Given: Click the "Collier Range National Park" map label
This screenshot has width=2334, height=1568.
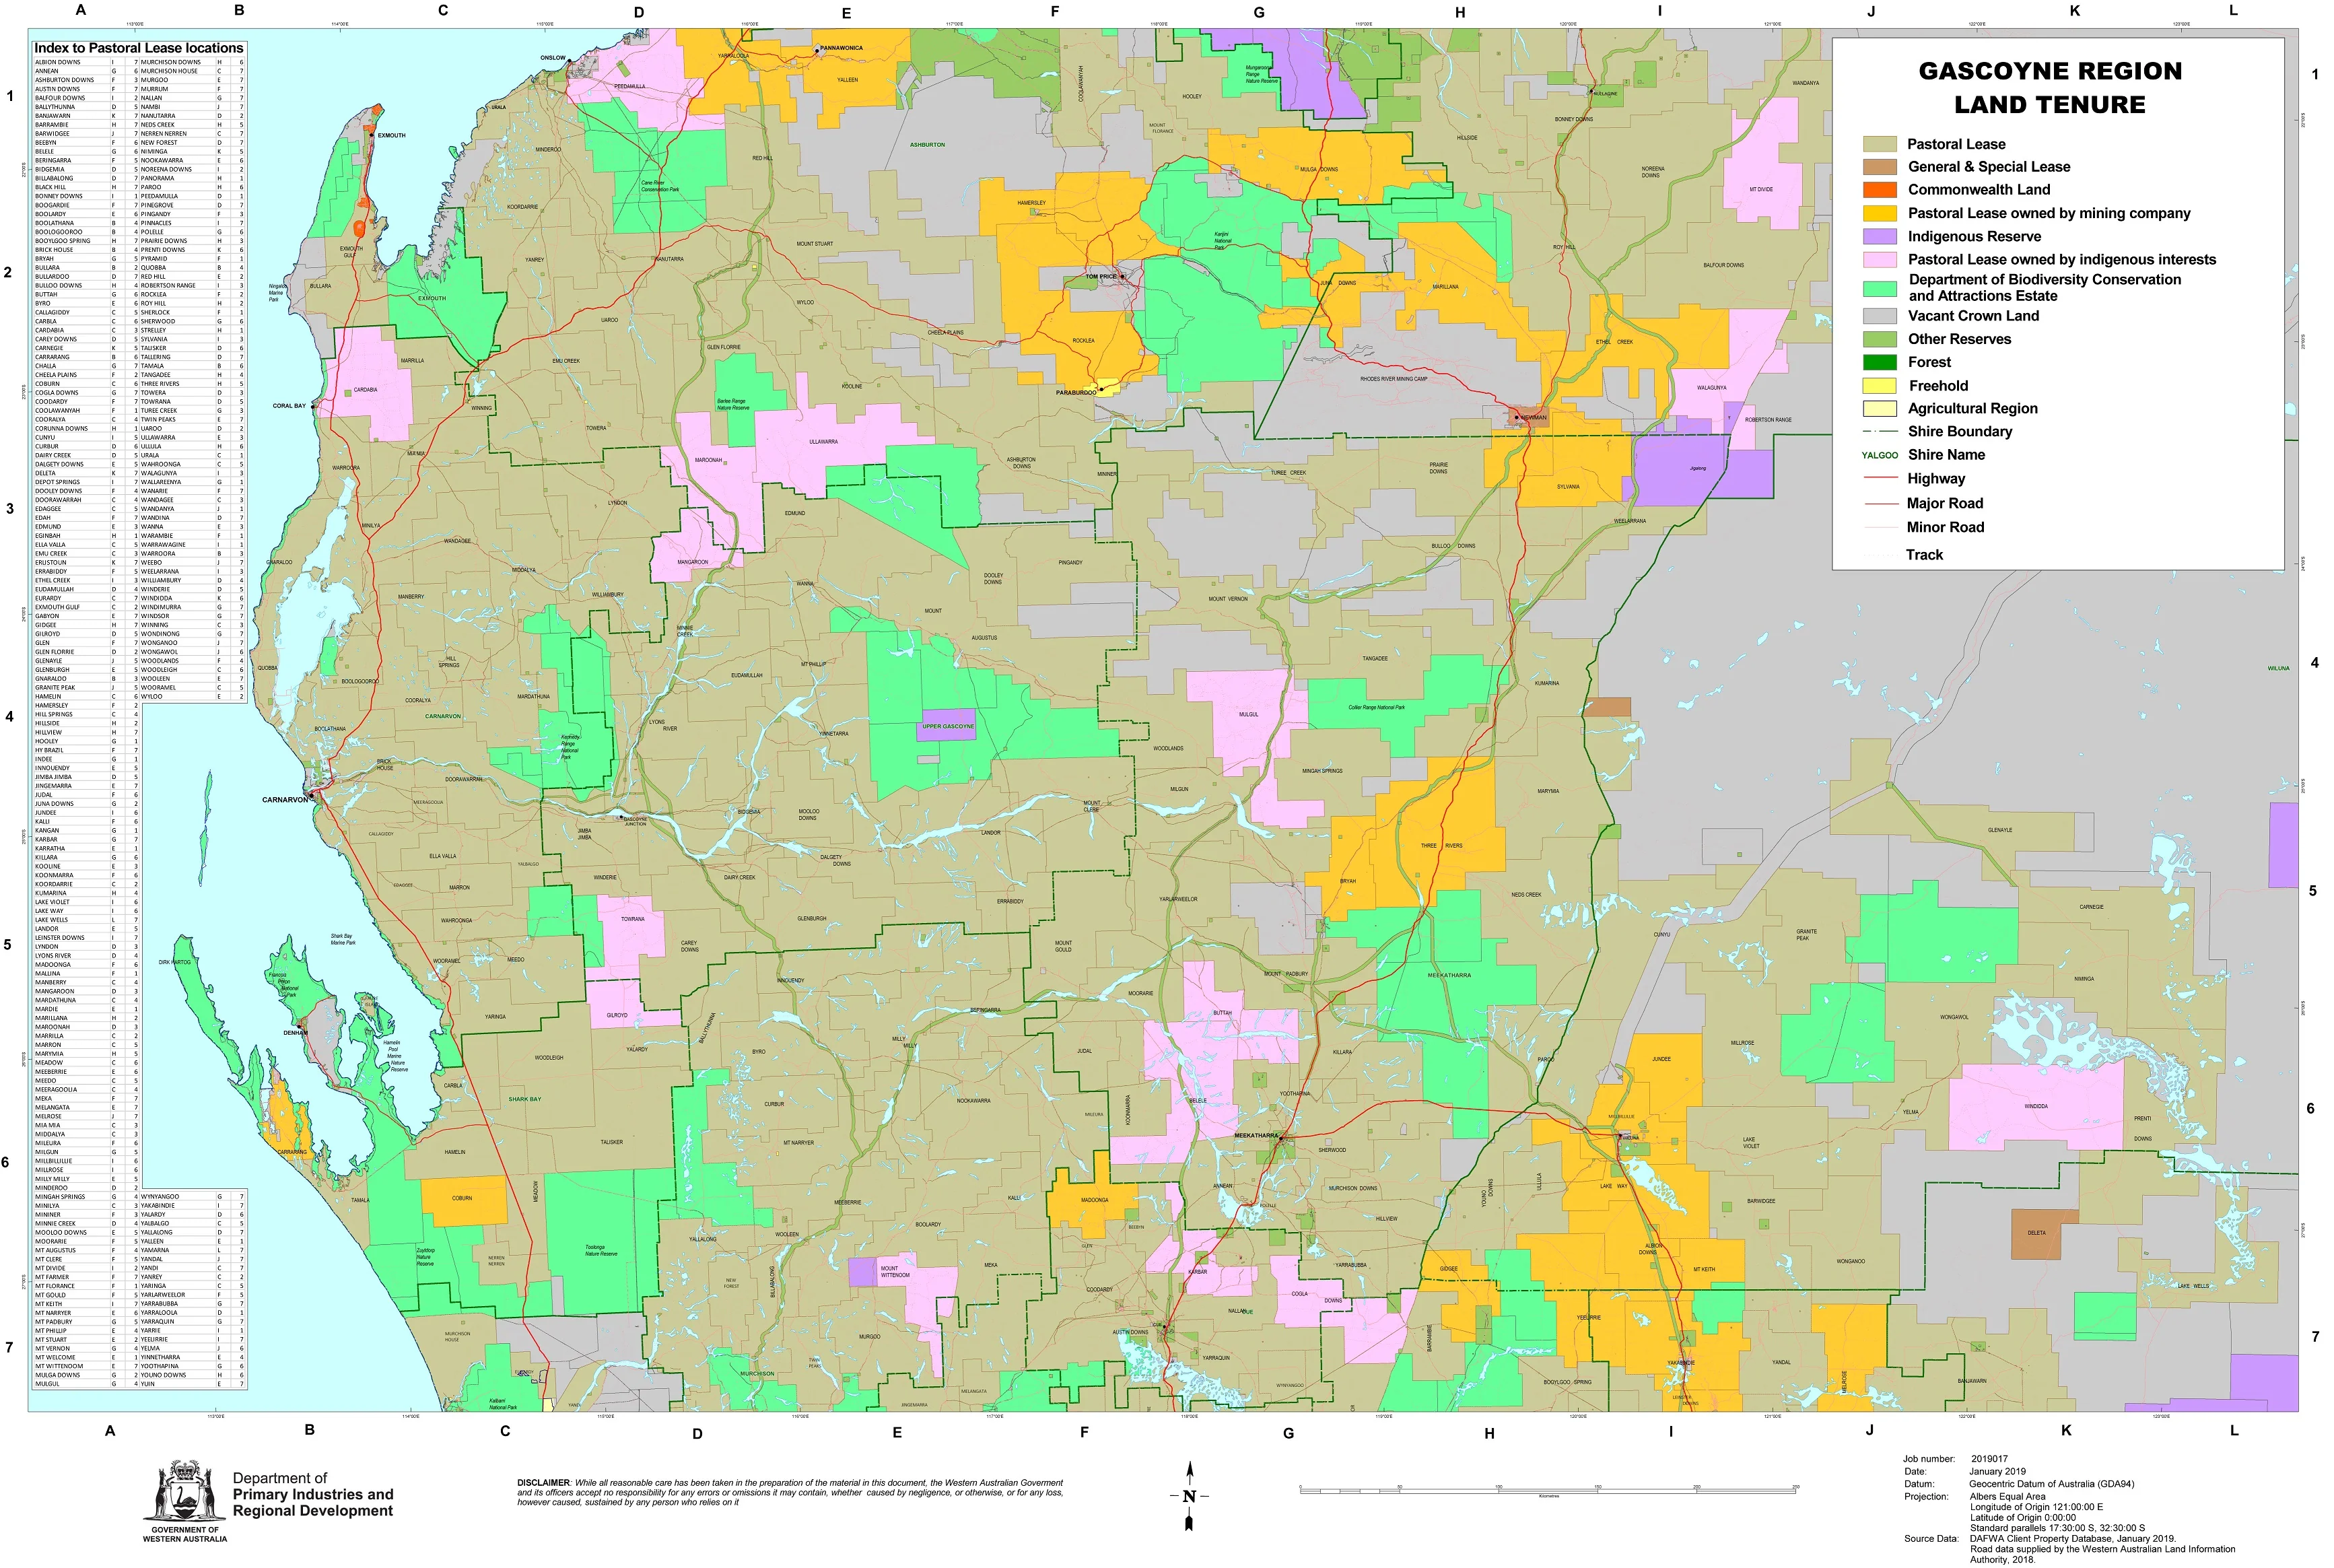Looking at the screenshot, I should click(1376, 707).
